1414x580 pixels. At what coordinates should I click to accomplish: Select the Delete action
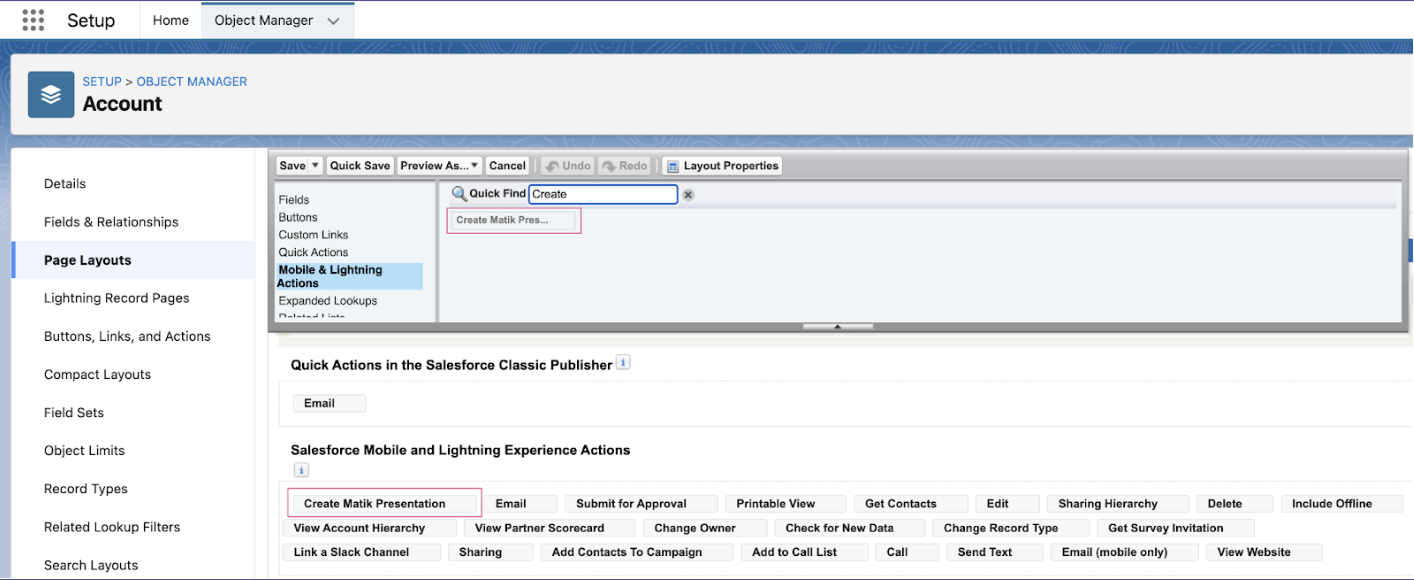(x=1234, y=503)
